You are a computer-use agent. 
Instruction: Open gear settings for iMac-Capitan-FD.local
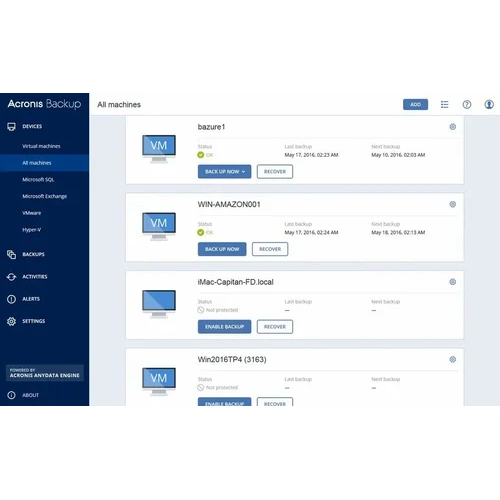(x=453, y=282)
